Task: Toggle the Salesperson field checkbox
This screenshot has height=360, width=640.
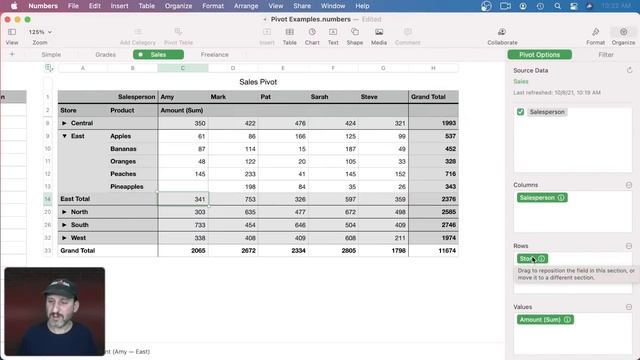Action: (x=520, y=112)
